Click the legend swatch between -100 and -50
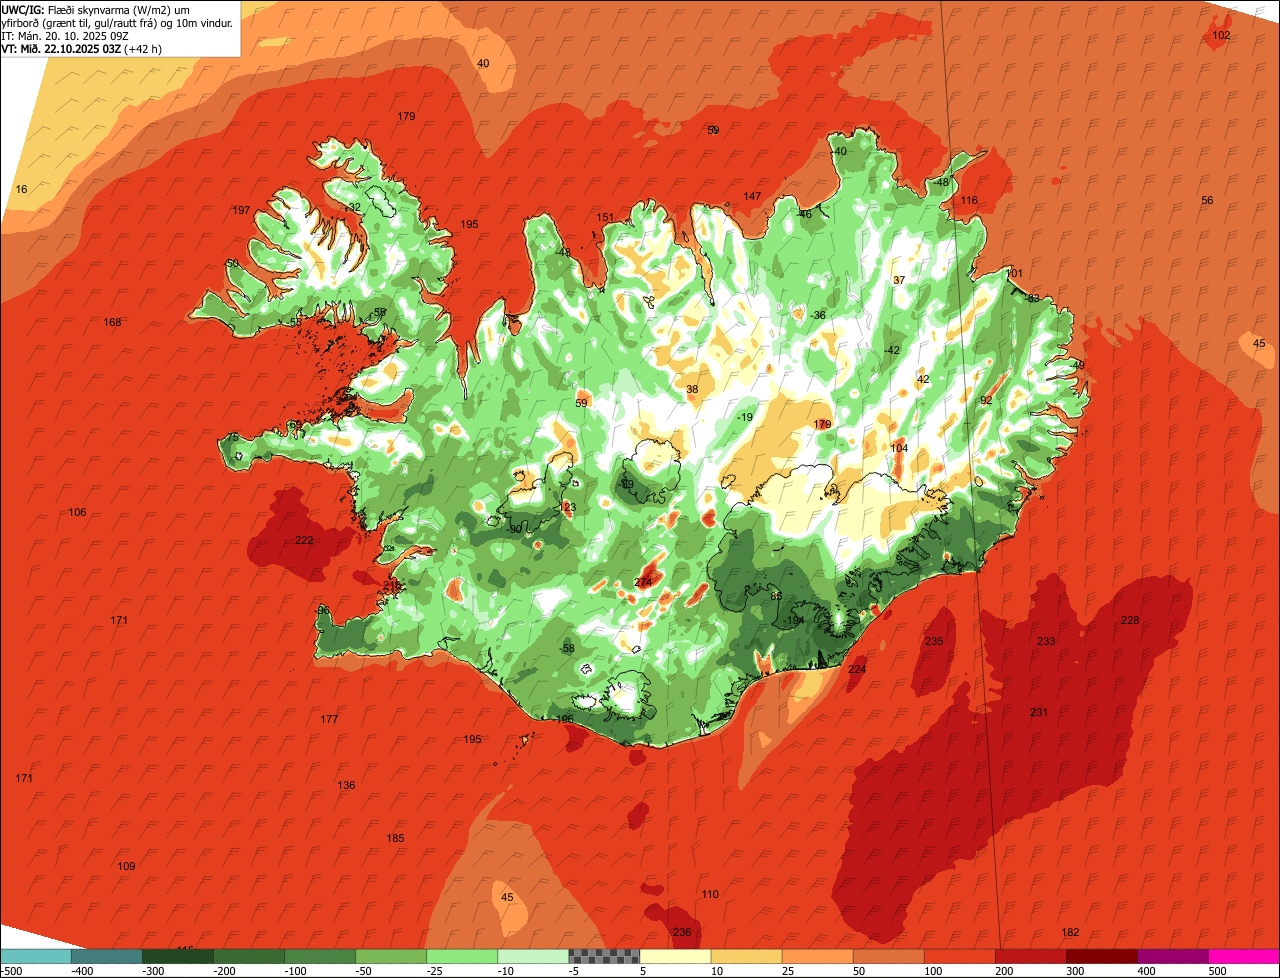Screen dimensions: 1280x978 [320, 956]
